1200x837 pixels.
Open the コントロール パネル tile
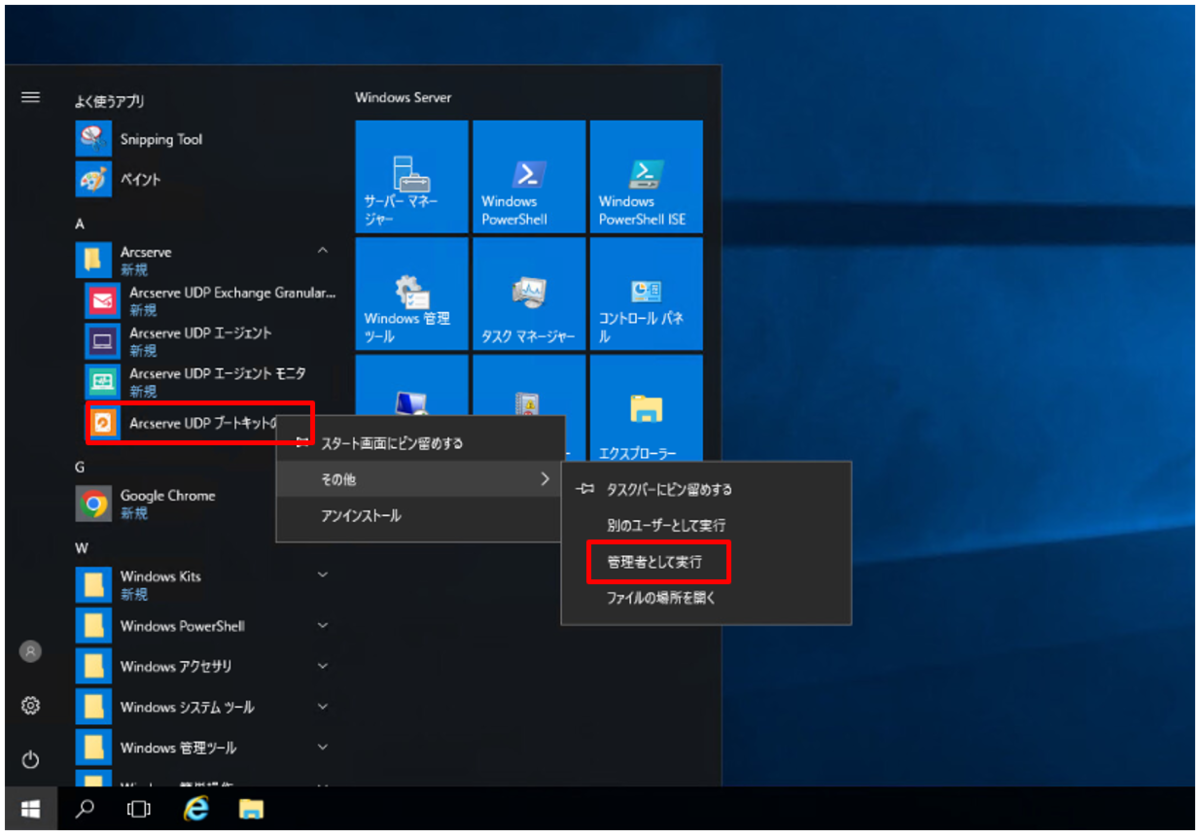point(646,294)
